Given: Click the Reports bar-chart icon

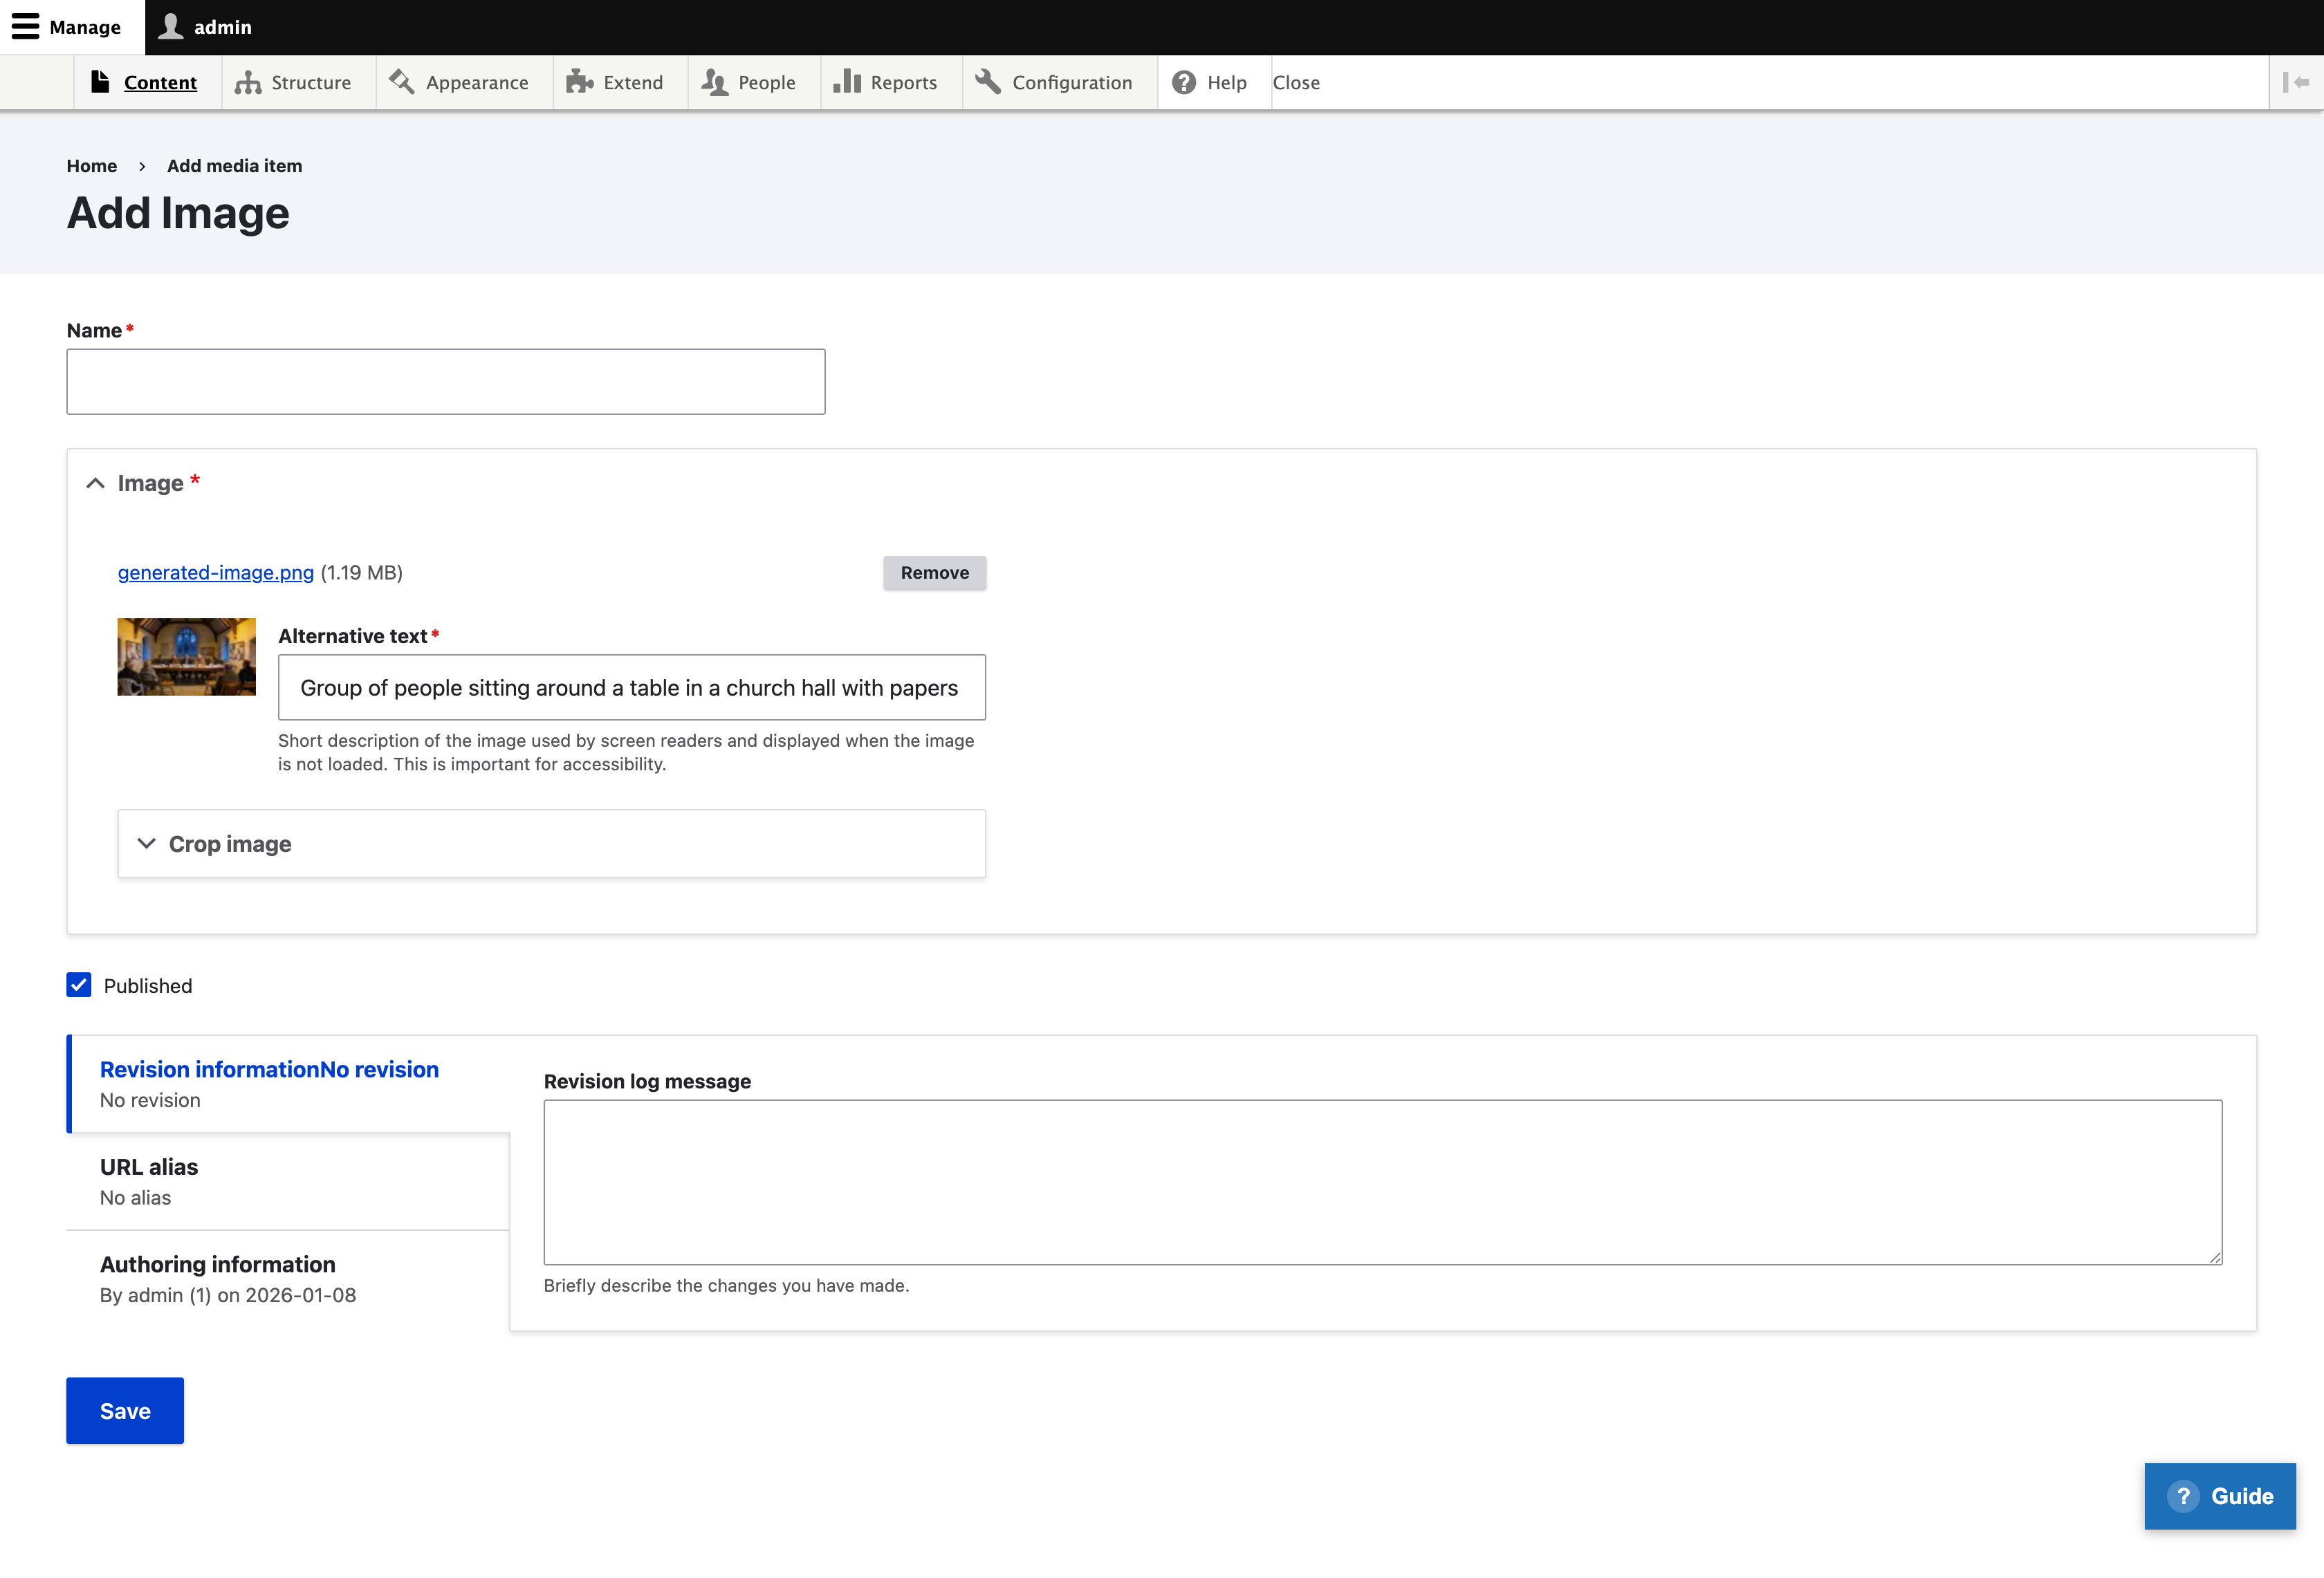Looking at the screenshot, I should tap(847, 82).
